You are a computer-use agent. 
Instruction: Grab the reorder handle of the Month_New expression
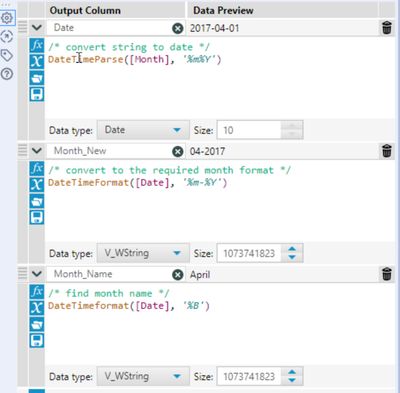[x=22, y=150]
